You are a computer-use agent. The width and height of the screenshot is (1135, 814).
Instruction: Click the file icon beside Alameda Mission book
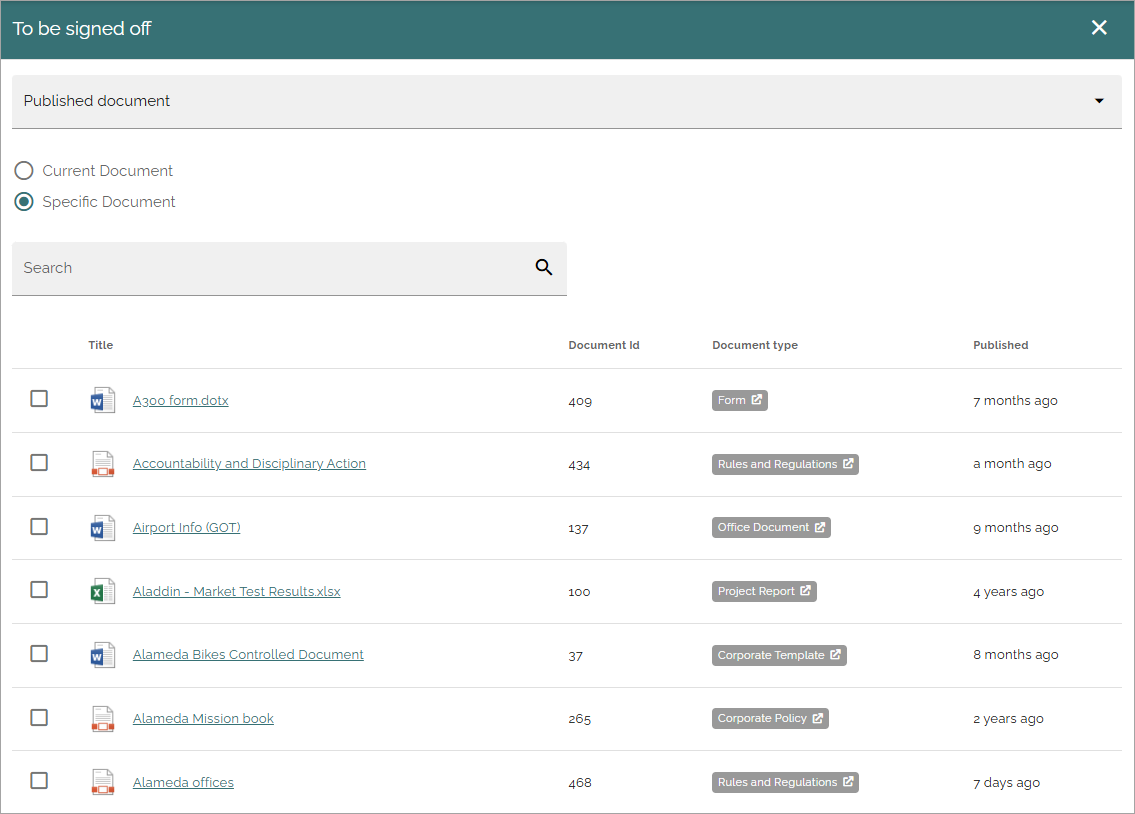(103, 718)
